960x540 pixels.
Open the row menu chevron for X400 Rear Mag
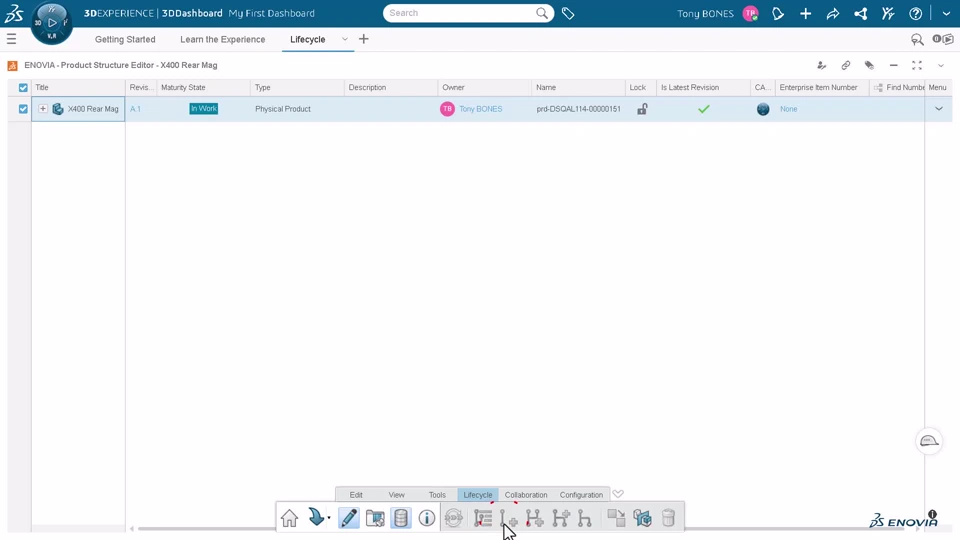coord(939,109)
